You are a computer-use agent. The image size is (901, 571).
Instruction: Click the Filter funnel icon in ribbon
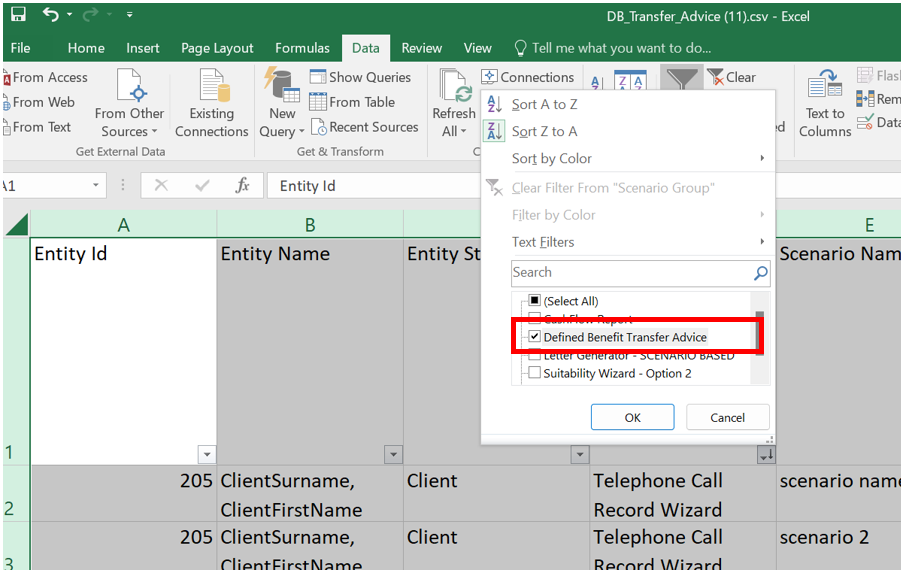681,78
